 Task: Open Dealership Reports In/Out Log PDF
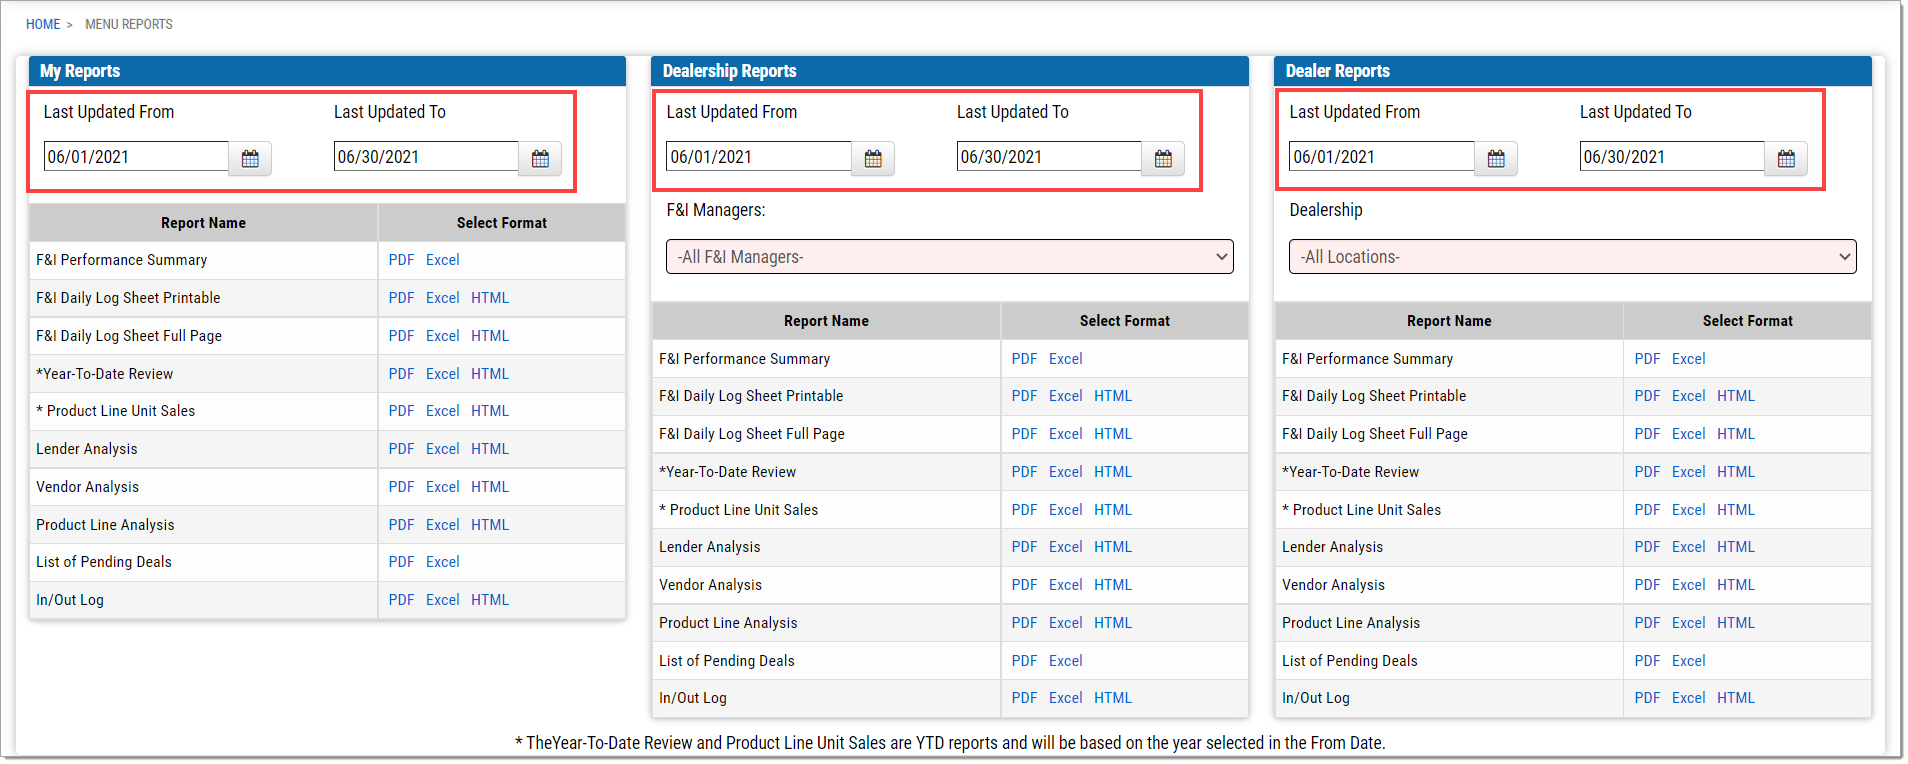[x=1024, y=698]
